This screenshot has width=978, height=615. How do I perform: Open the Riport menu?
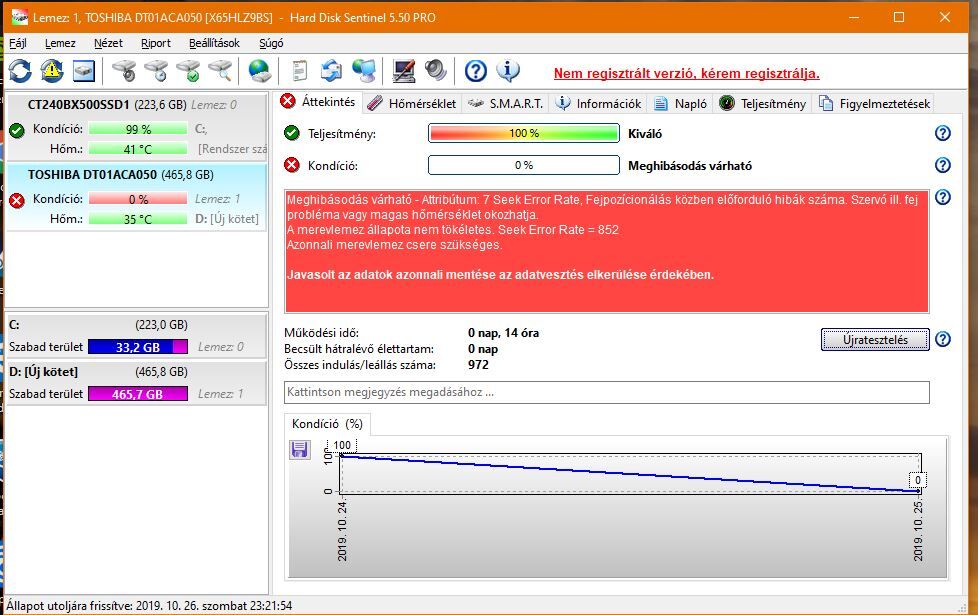click(155, 43)
